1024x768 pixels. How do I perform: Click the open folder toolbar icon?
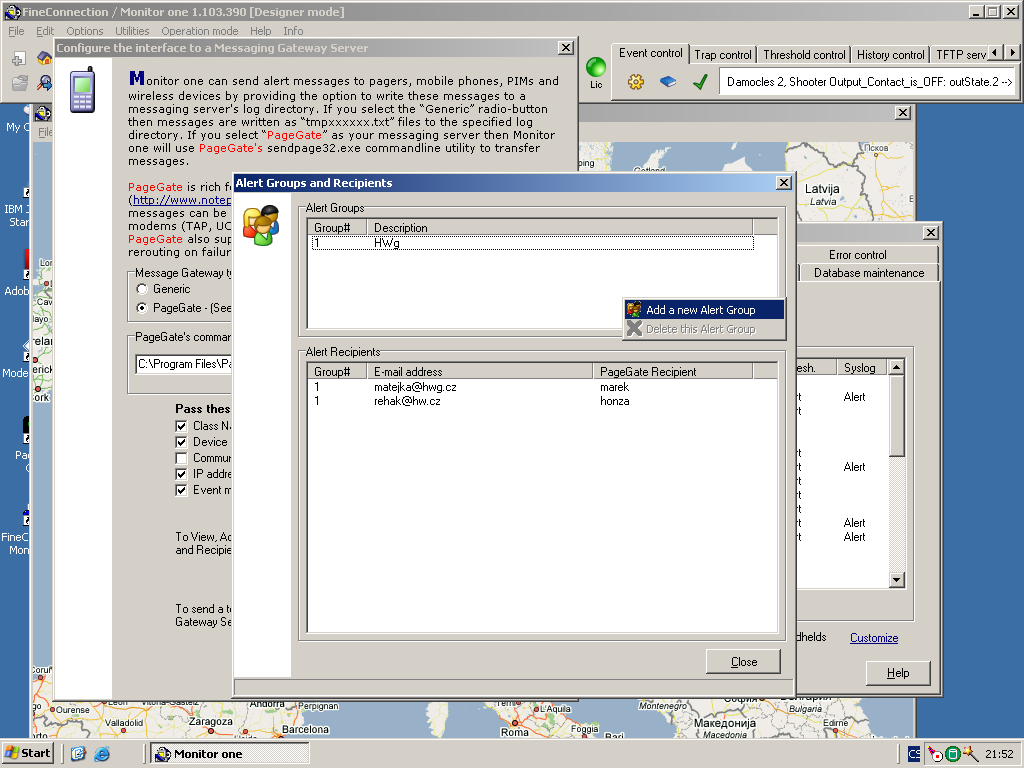(x=20, y=83)
